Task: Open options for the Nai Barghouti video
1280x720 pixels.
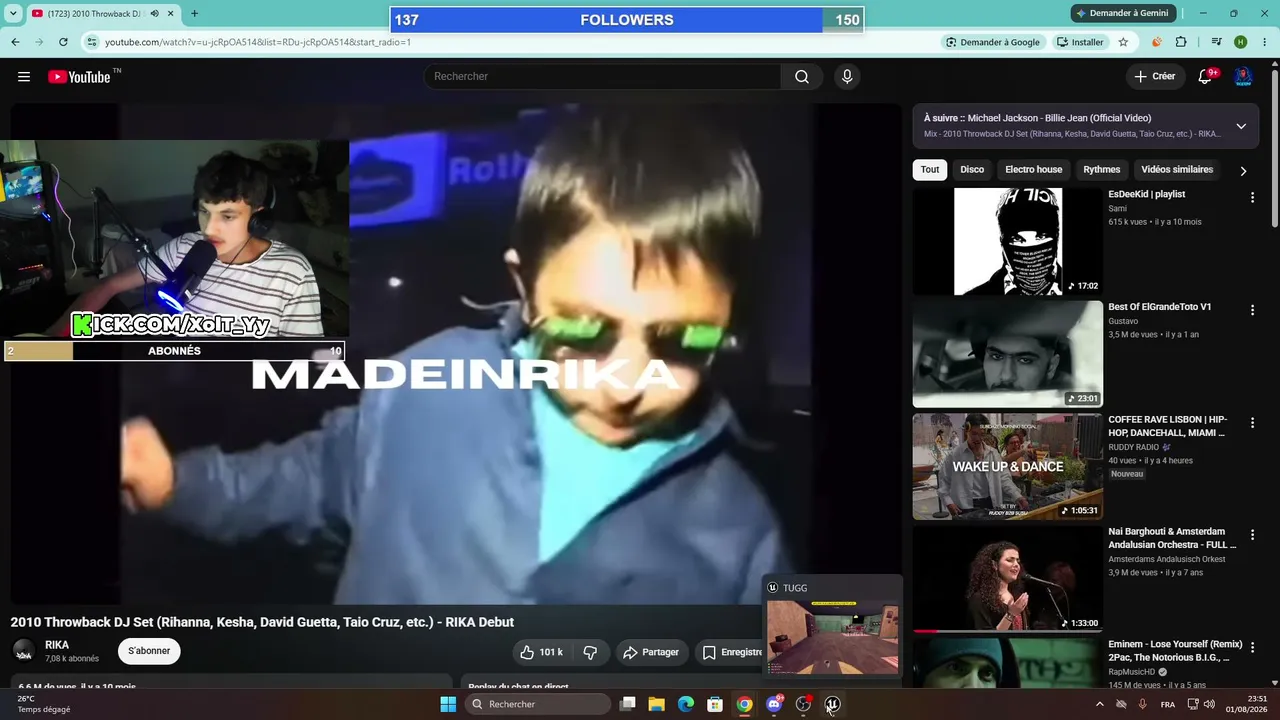Action: (1252, 535)
